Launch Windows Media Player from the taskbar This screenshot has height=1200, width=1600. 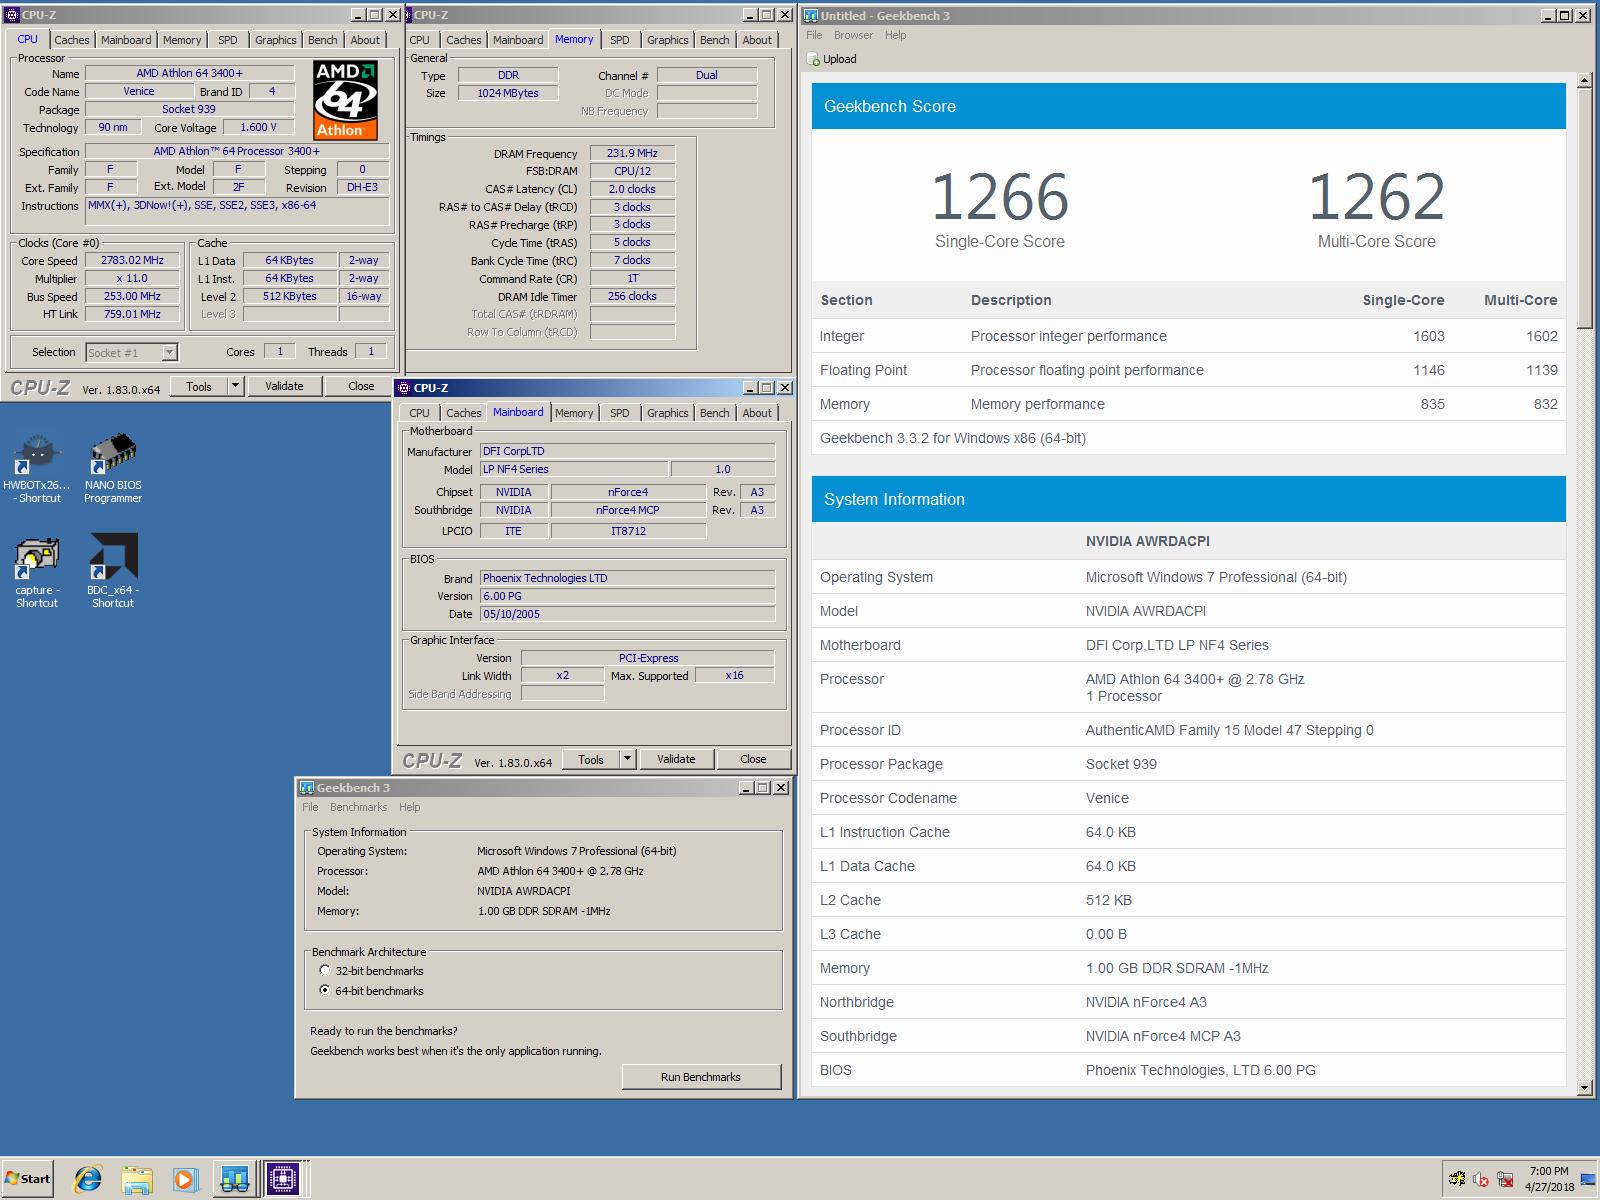[x=185, y=1180]
